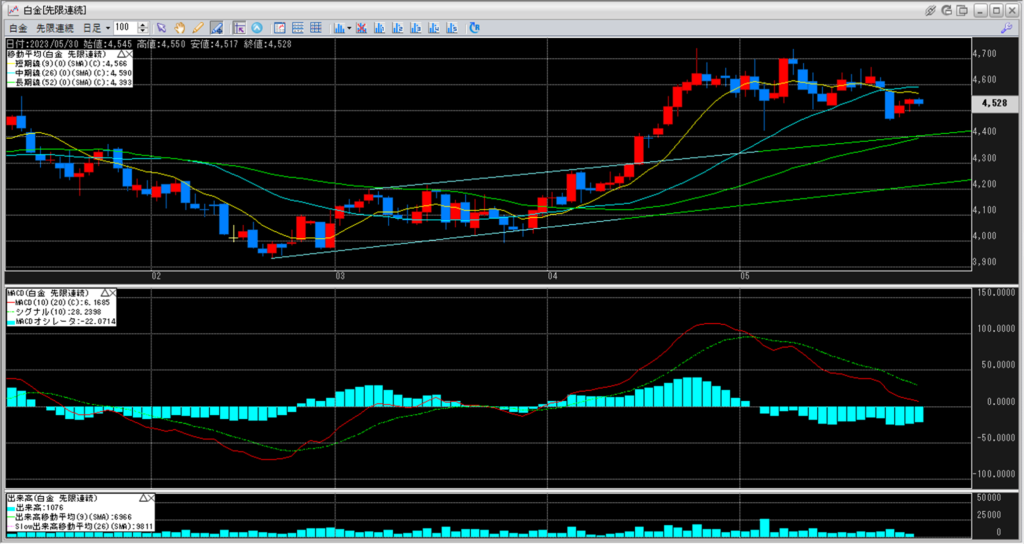
Task: Collapse the volume panel legend triangle
Action: pyautogui.click(x=143, y=497)
